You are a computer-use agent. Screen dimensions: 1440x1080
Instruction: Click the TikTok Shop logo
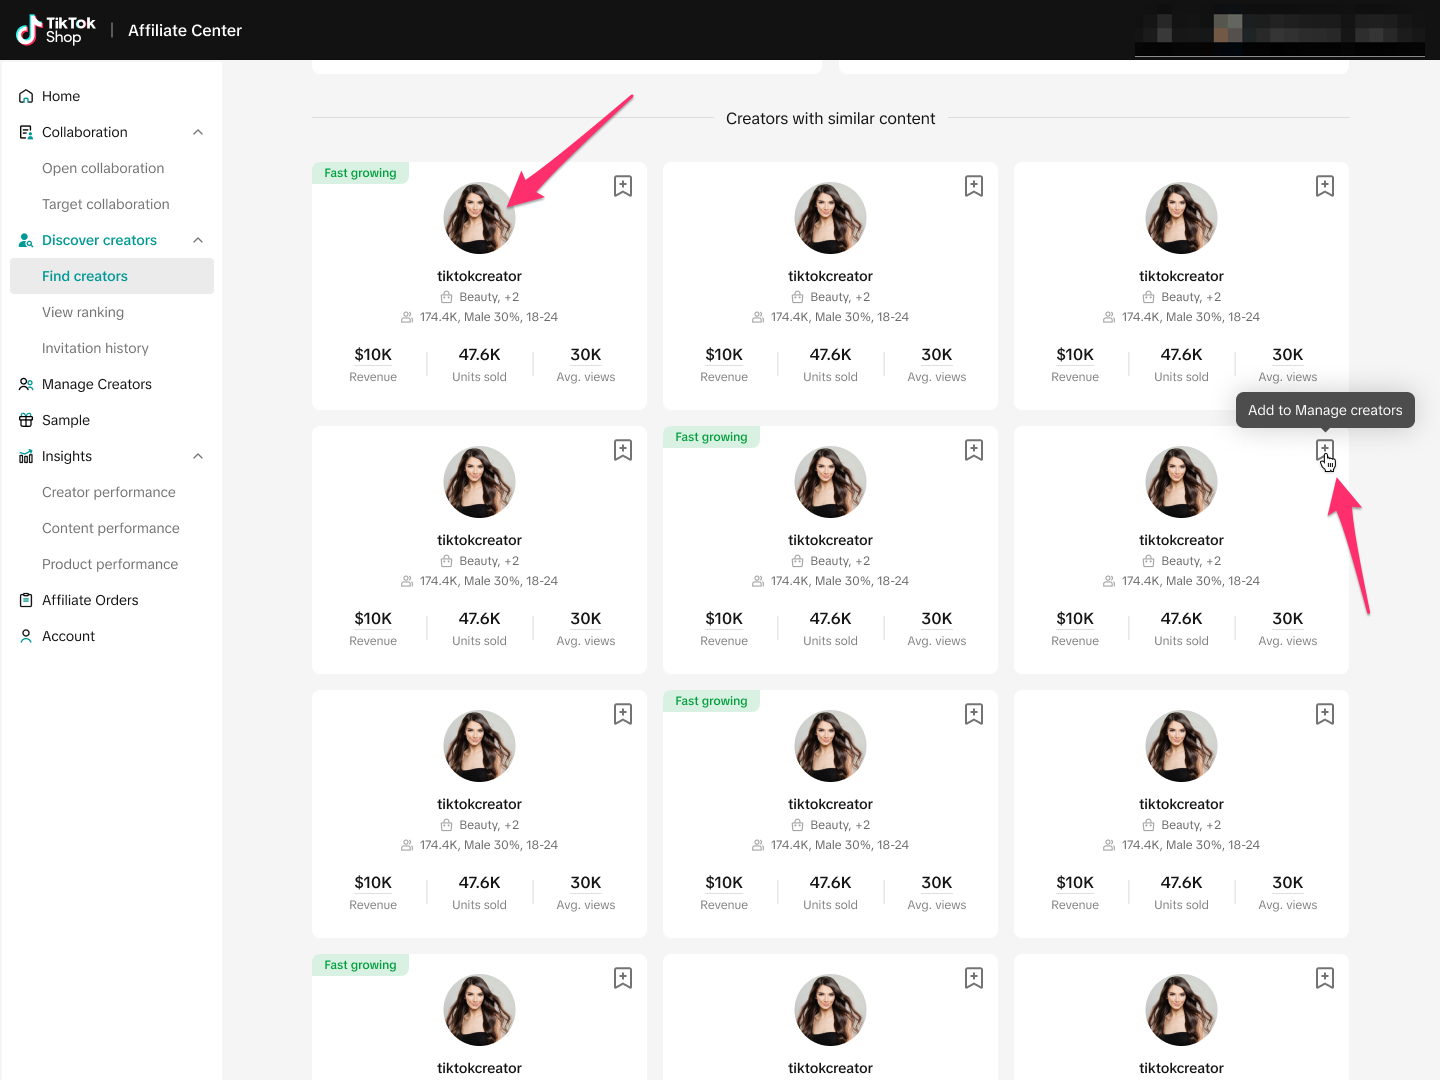tap(56, 30)
